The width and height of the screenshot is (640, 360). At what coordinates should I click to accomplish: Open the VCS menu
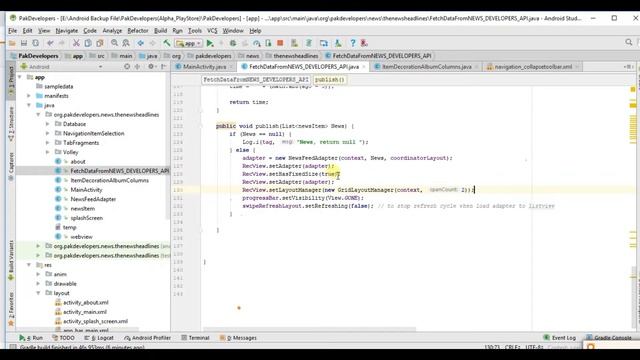click(212, 31)
